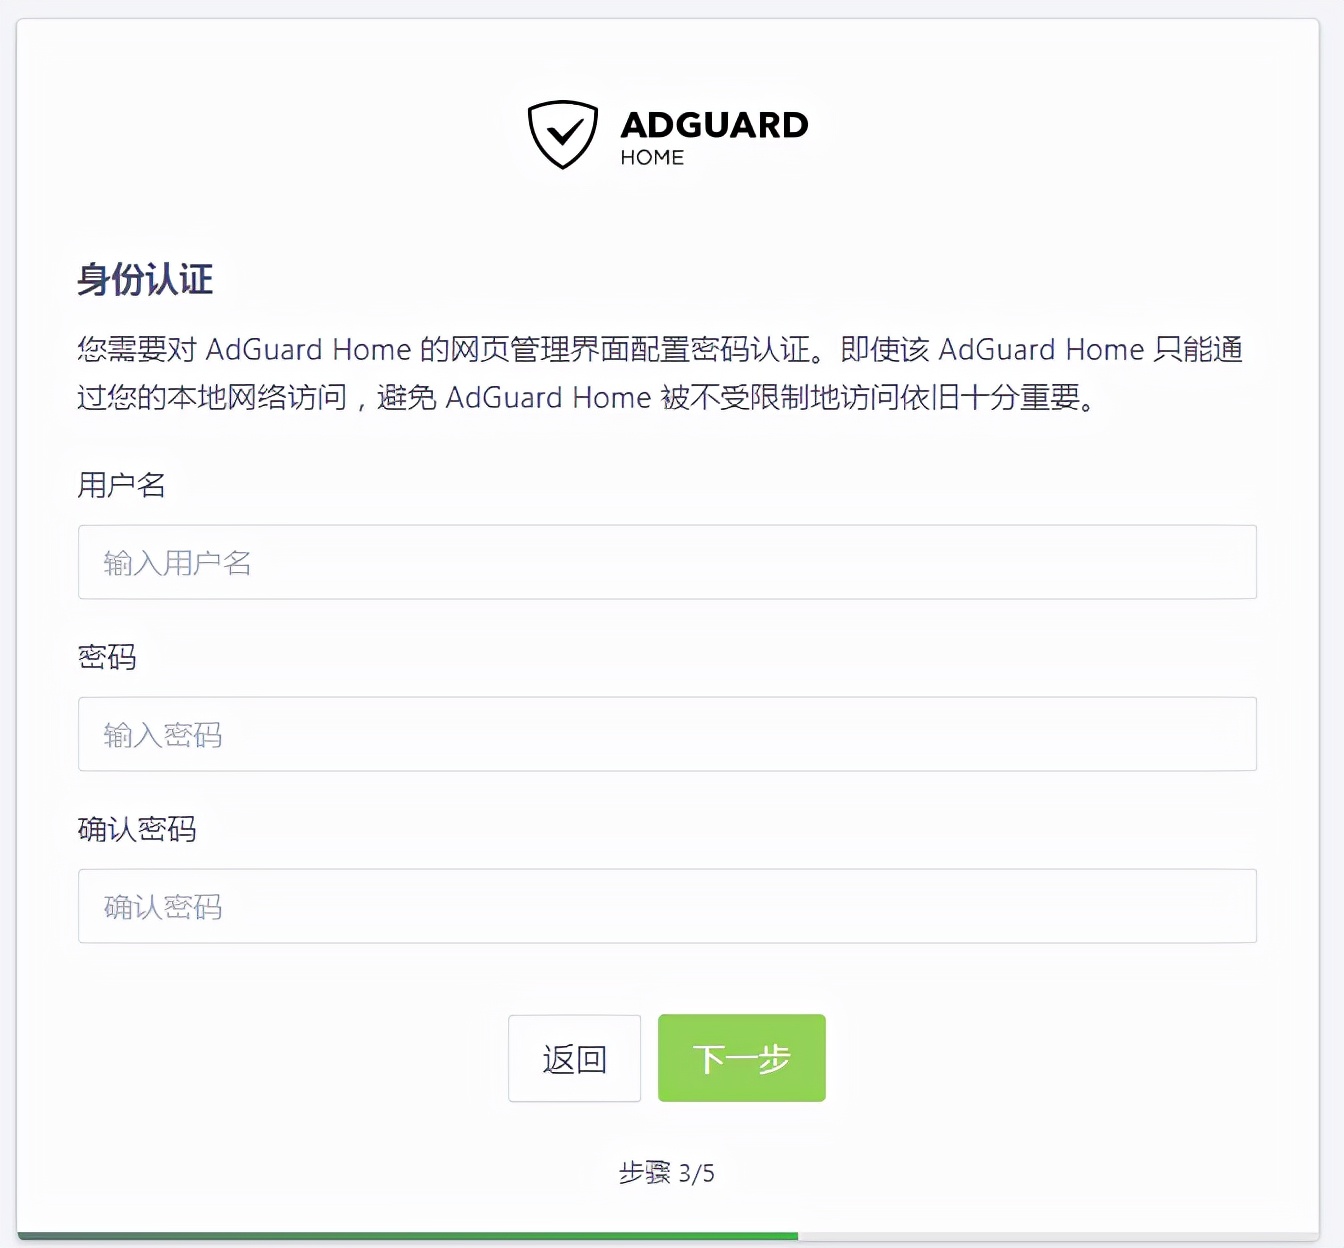Focus the 输入用户名 input field
This screenshot has width=1344, height=1248.
(667, 562)
